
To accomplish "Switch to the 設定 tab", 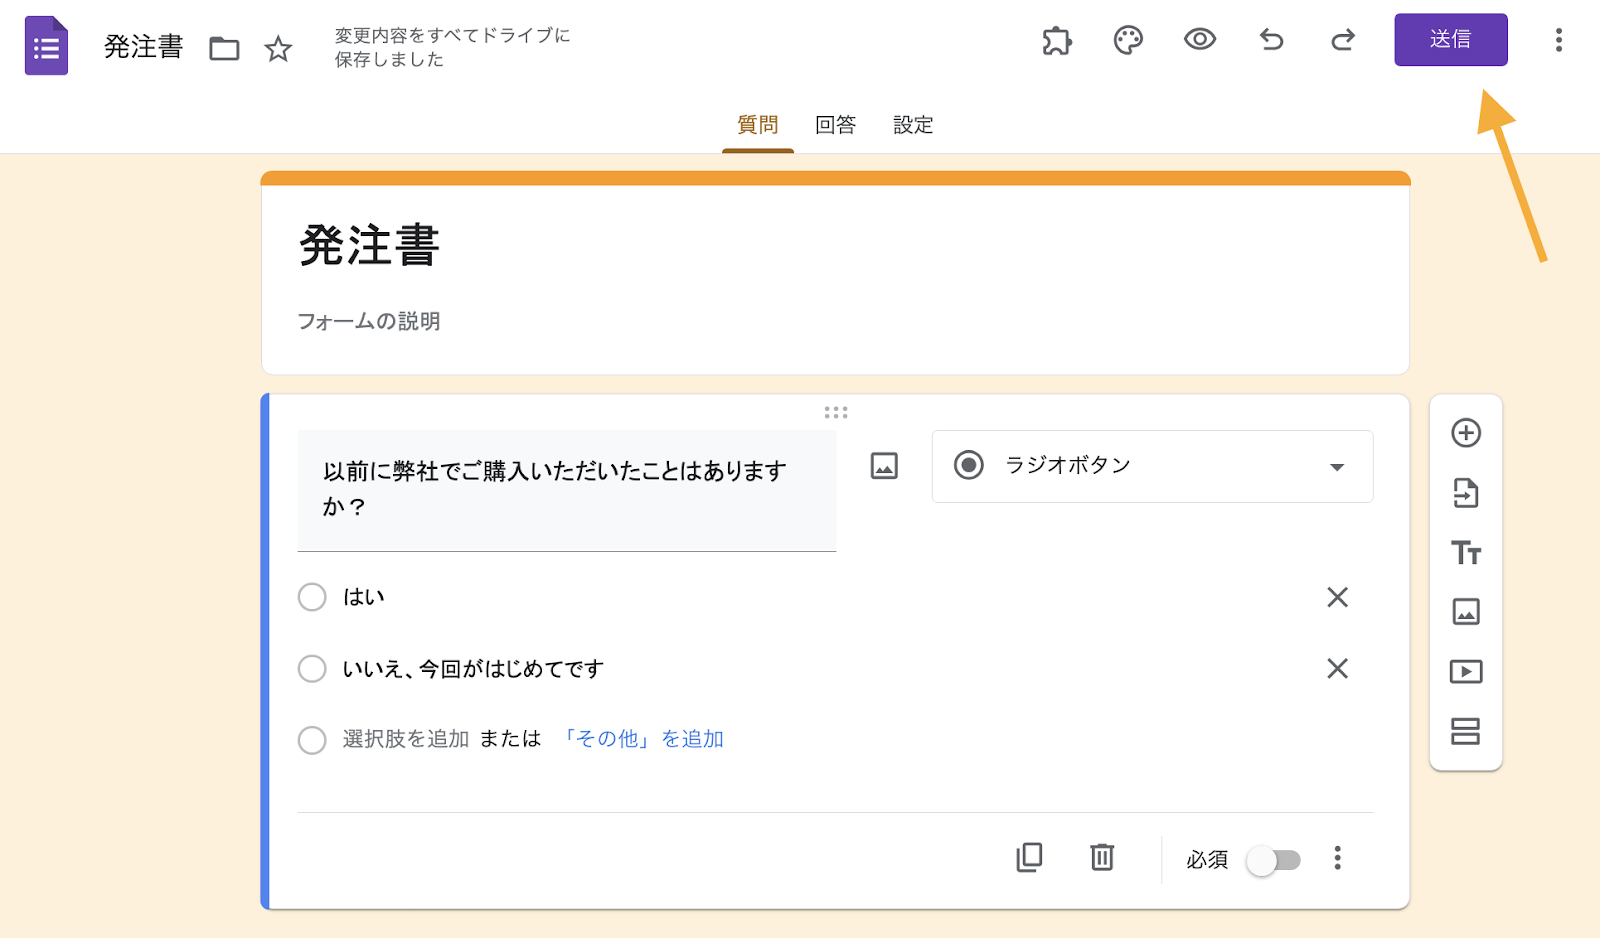I will tap(913, 125).
